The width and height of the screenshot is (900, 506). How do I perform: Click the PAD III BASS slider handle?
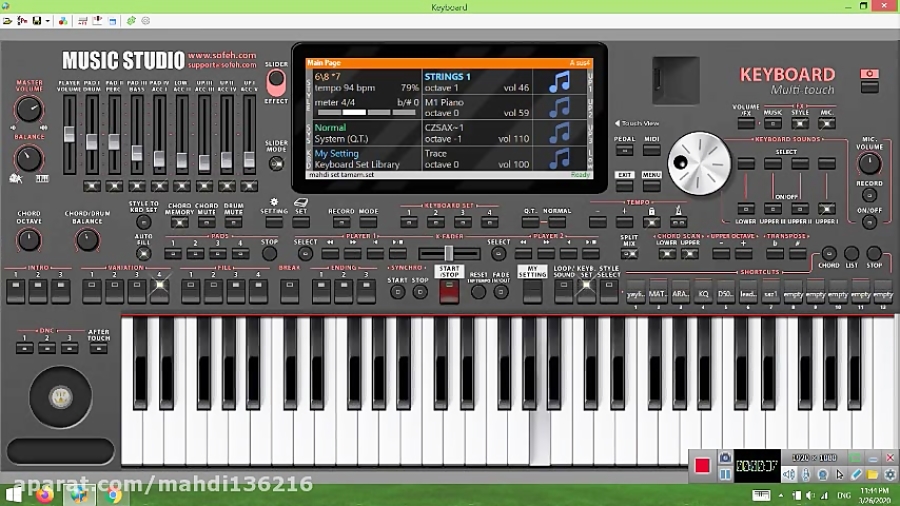[137, 153]
